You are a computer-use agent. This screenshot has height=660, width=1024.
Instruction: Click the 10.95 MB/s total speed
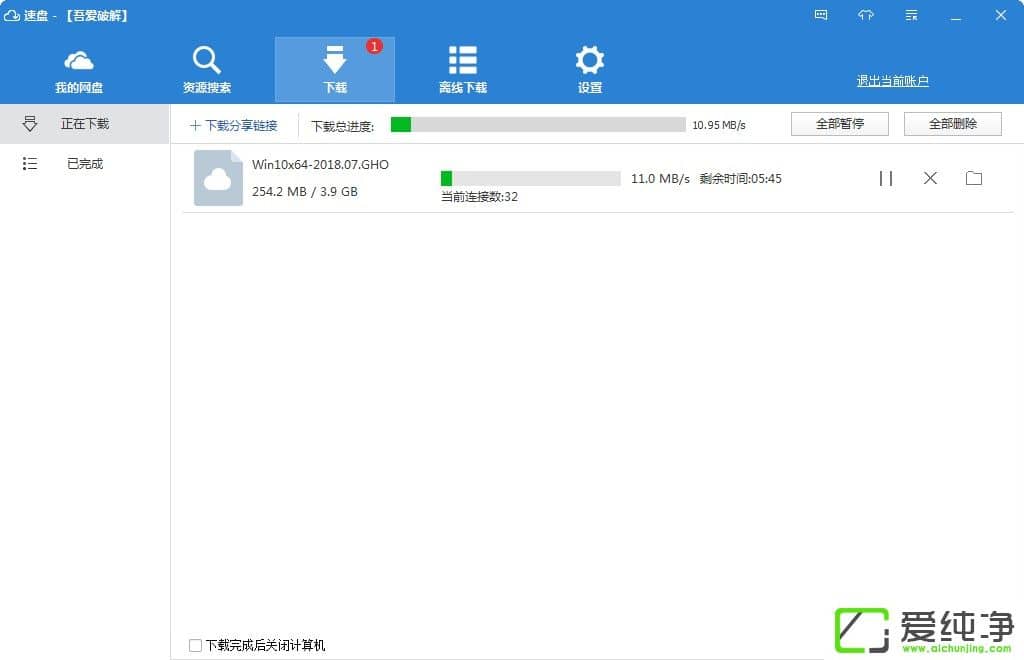click(718, 125)
